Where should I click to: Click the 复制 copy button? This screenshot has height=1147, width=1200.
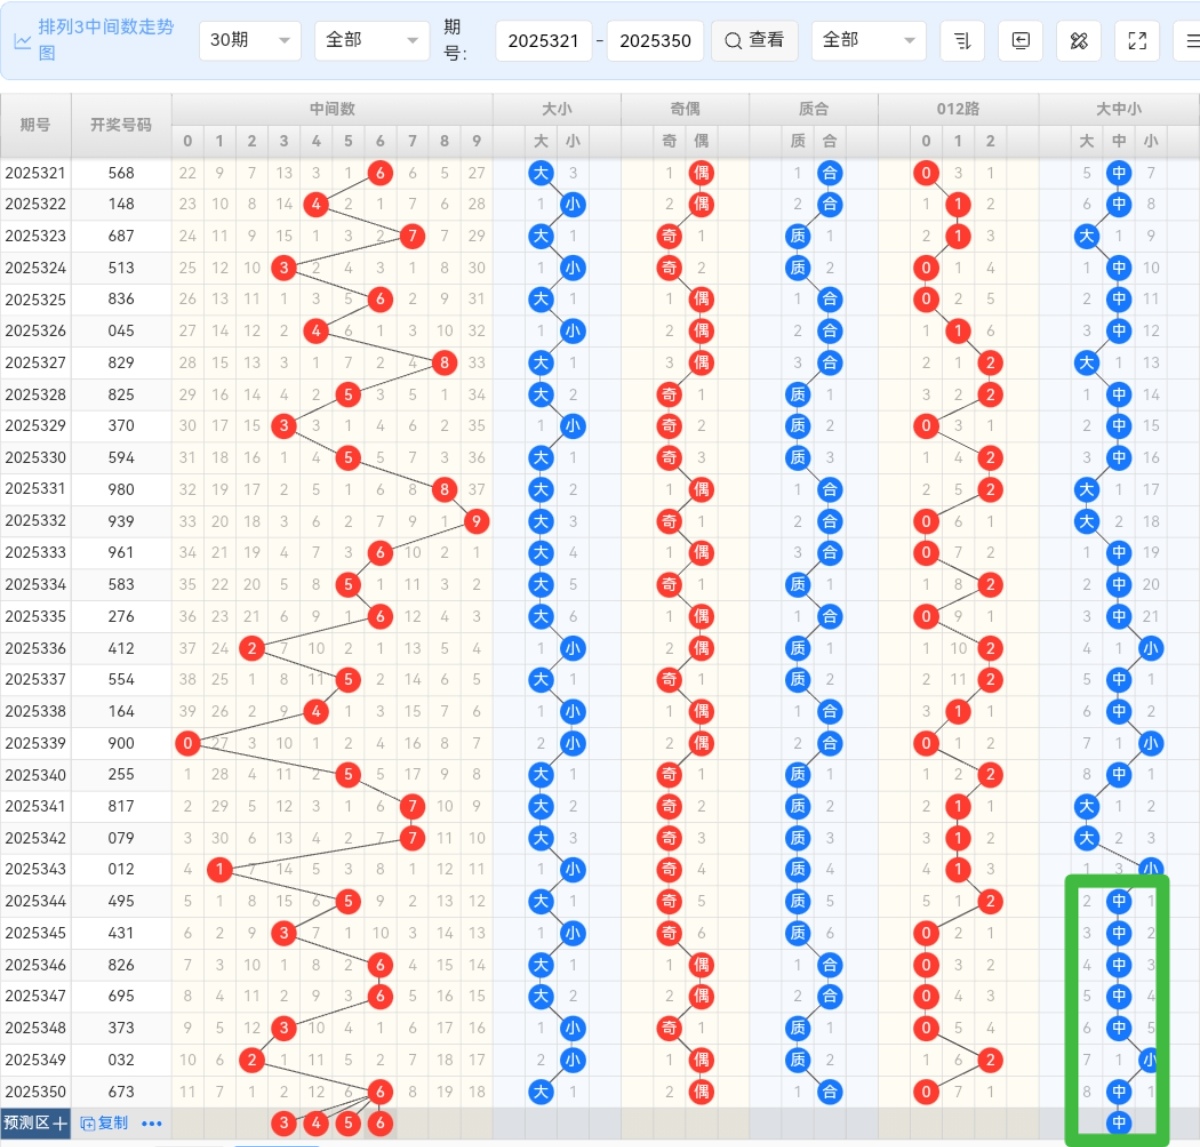click(x=104, y=1123)
